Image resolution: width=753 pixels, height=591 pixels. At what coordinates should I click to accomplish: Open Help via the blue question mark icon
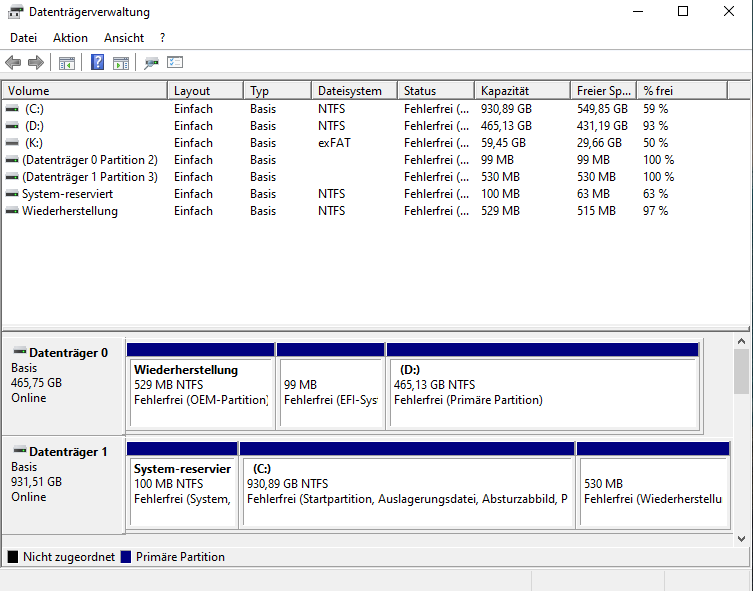[97, 62]
